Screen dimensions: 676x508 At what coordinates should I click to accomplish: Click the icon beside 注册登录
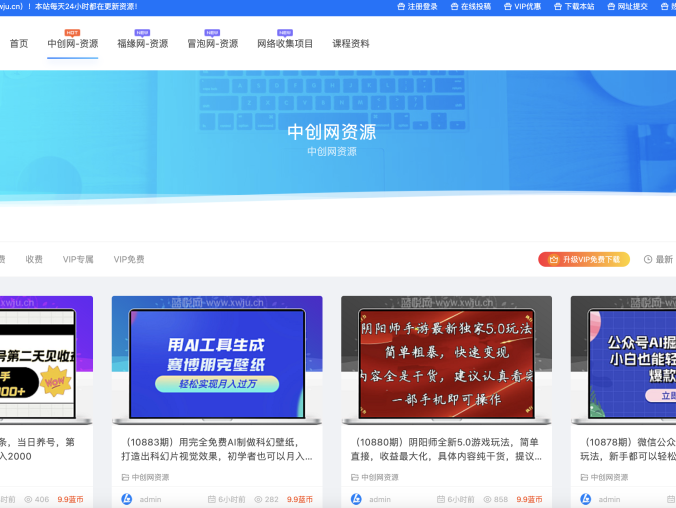pos(401,6)
